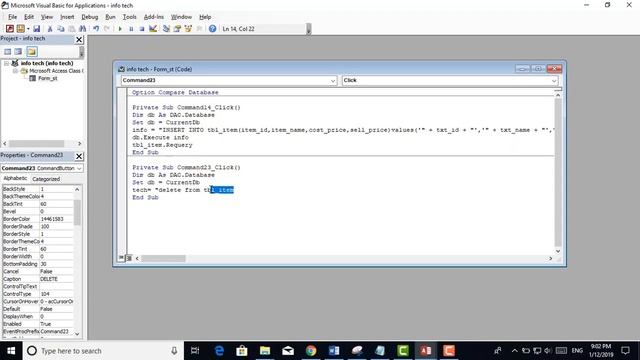
Task: Open the Window menu
Action: coord(181,17)
